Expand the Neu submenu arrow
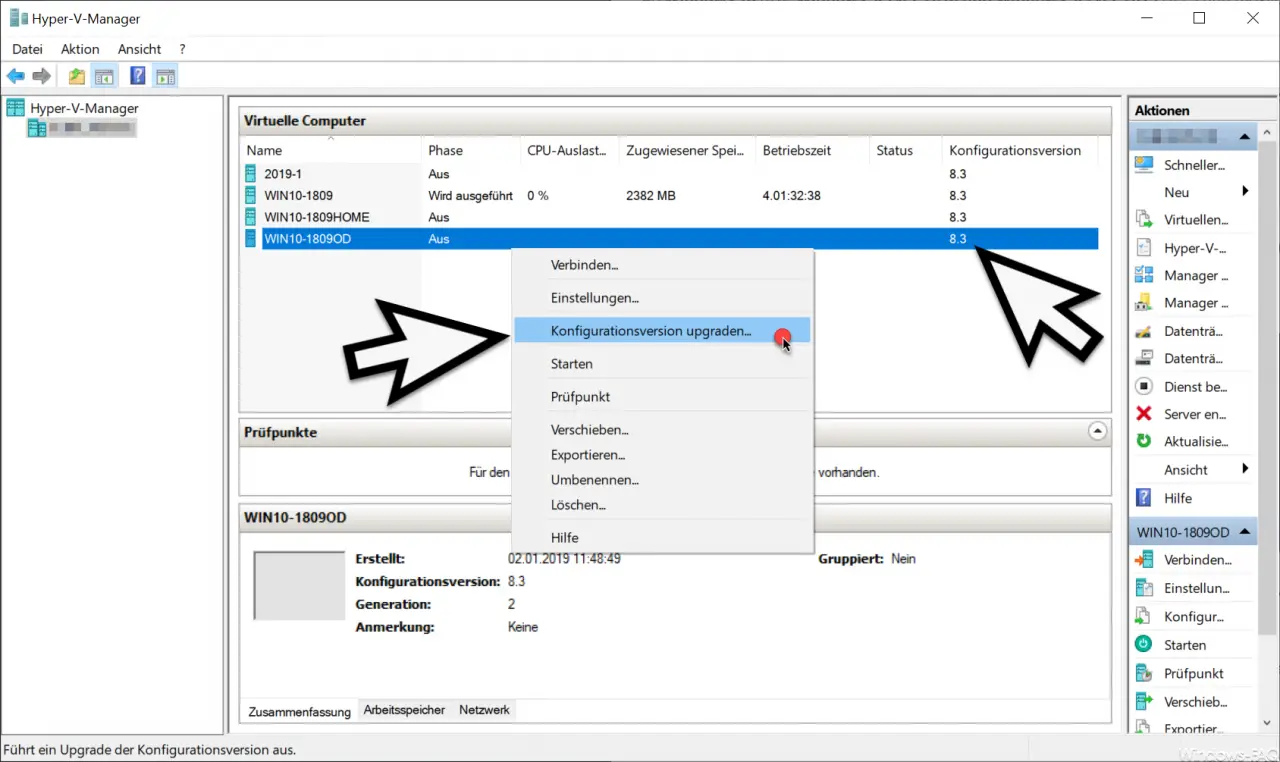Image resolution: width=1280 pixels, height=762 pixels. 1245,192
